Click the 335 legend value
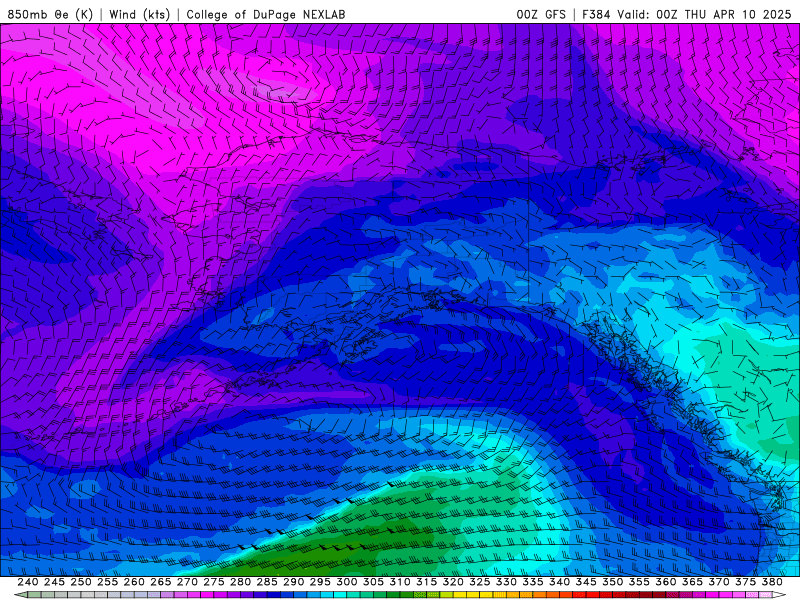800x600 pixels. click(x=533, y=582)
